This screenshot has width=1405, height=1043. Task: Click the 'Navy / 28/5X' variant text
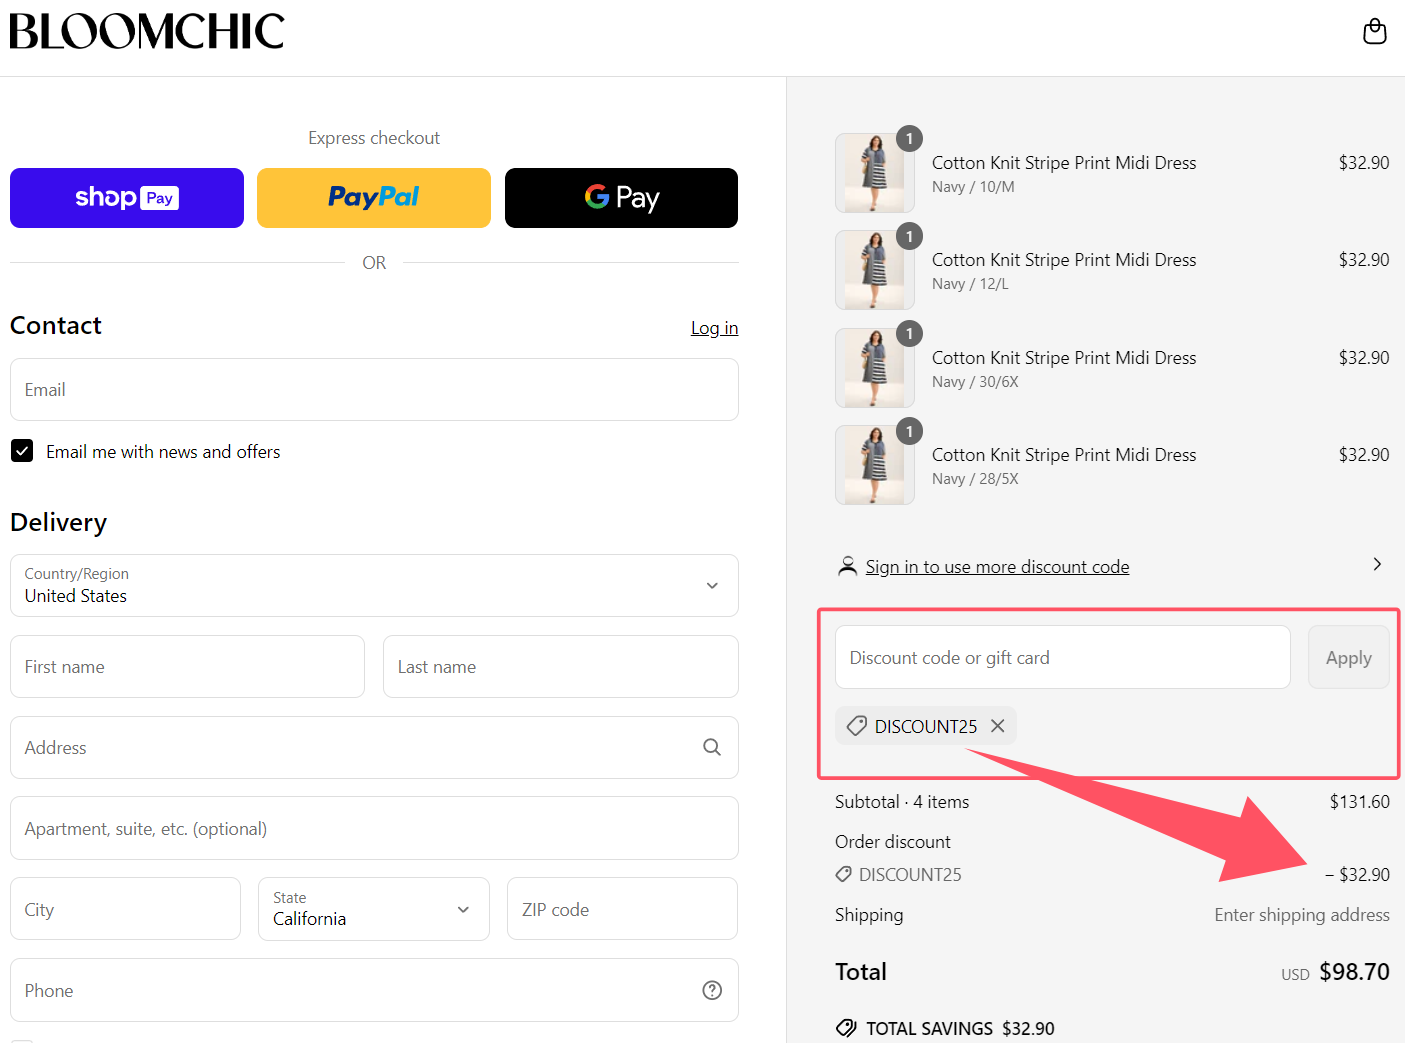pos(975,478)
